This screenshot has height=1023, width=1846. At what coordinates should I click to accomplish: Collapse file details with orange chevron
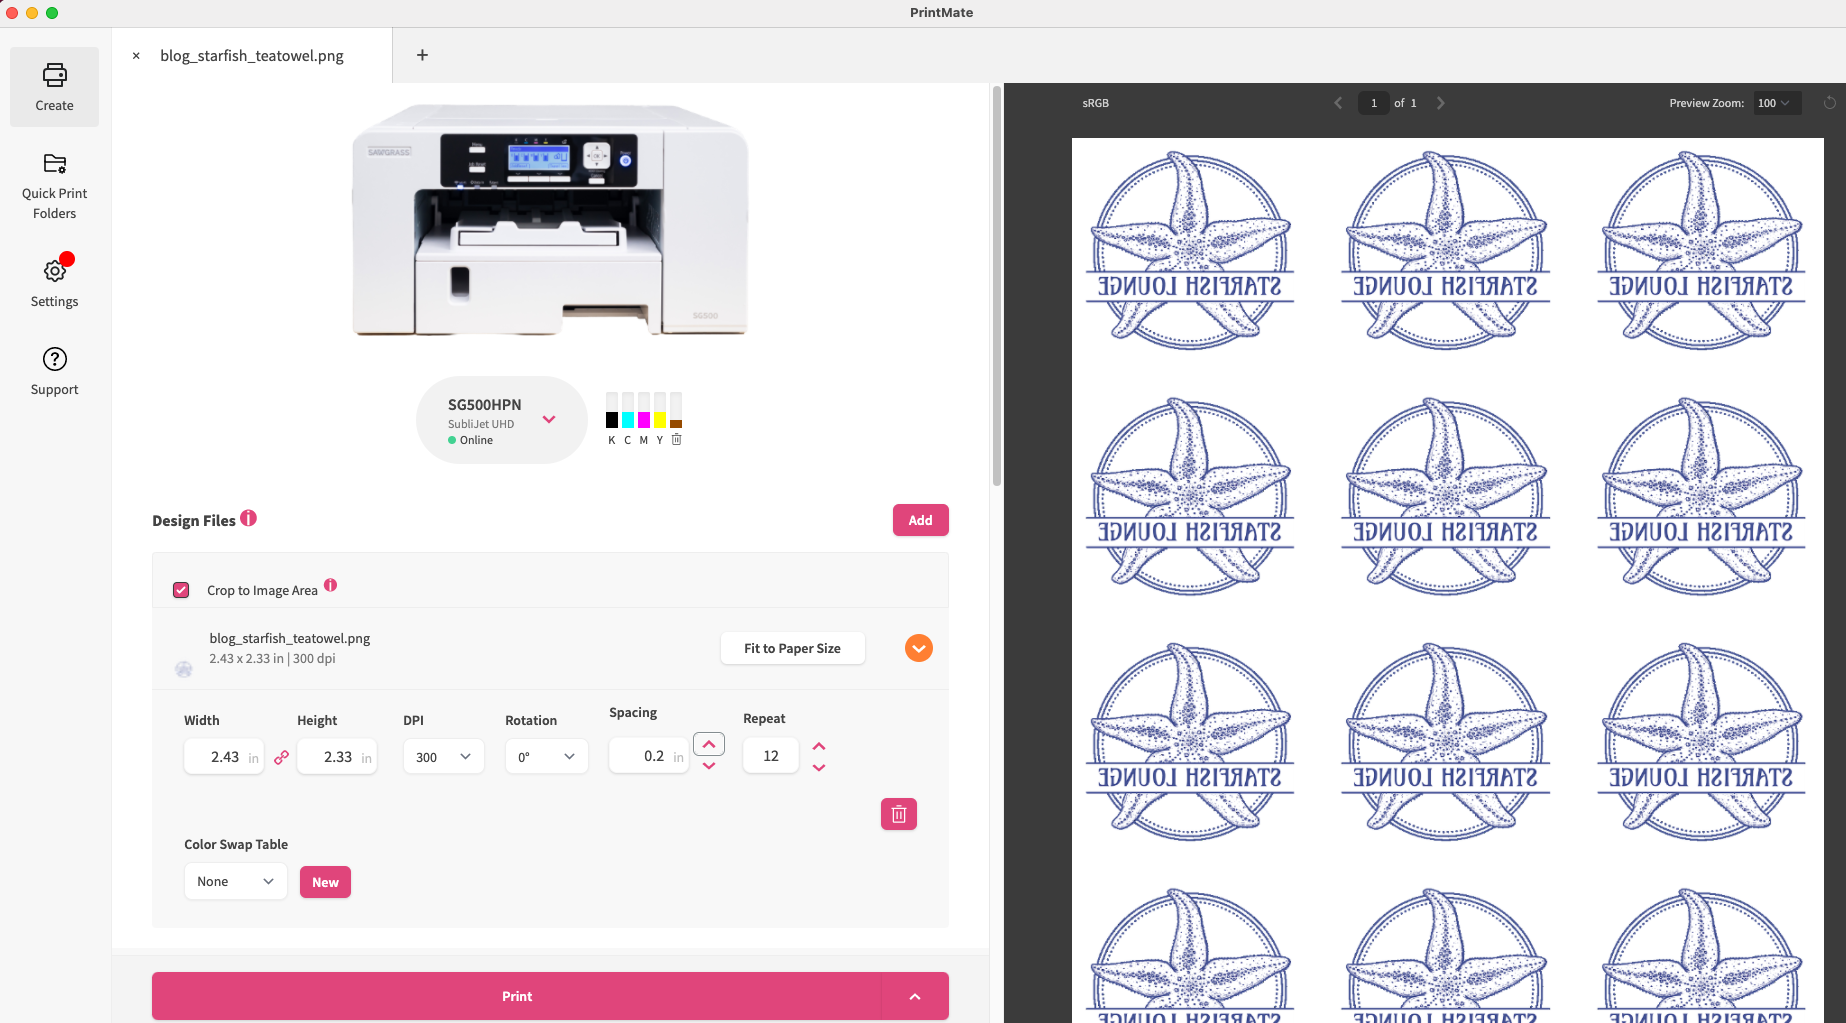tap(918, 648)
